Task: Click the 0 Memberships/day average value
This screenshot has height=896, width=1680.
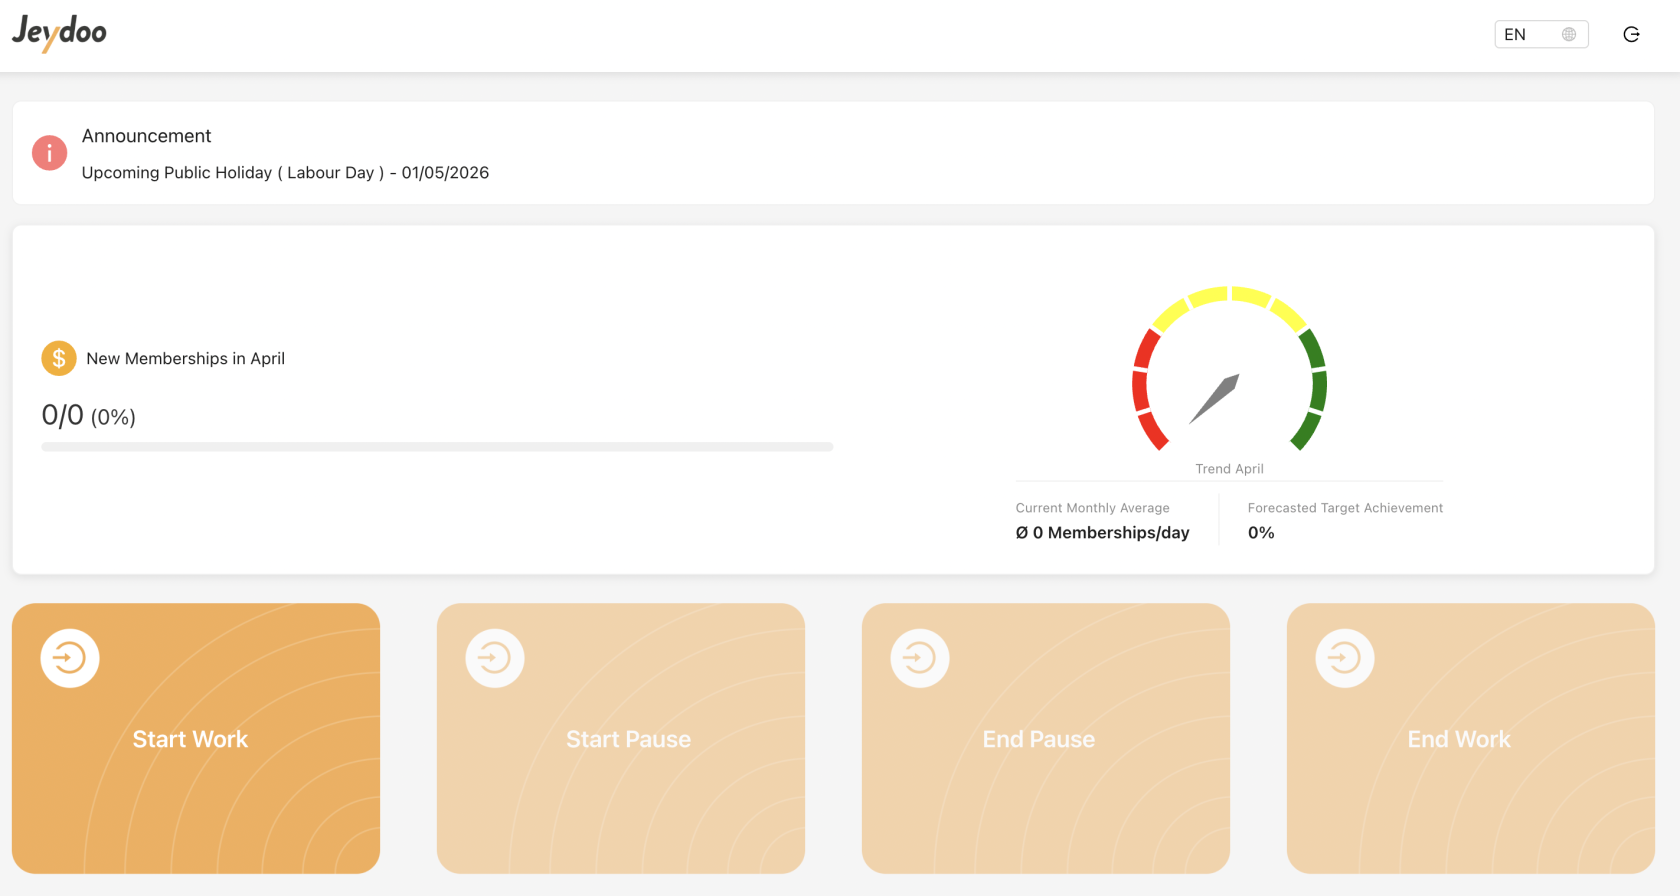Action: click(x=1102, y=533)
